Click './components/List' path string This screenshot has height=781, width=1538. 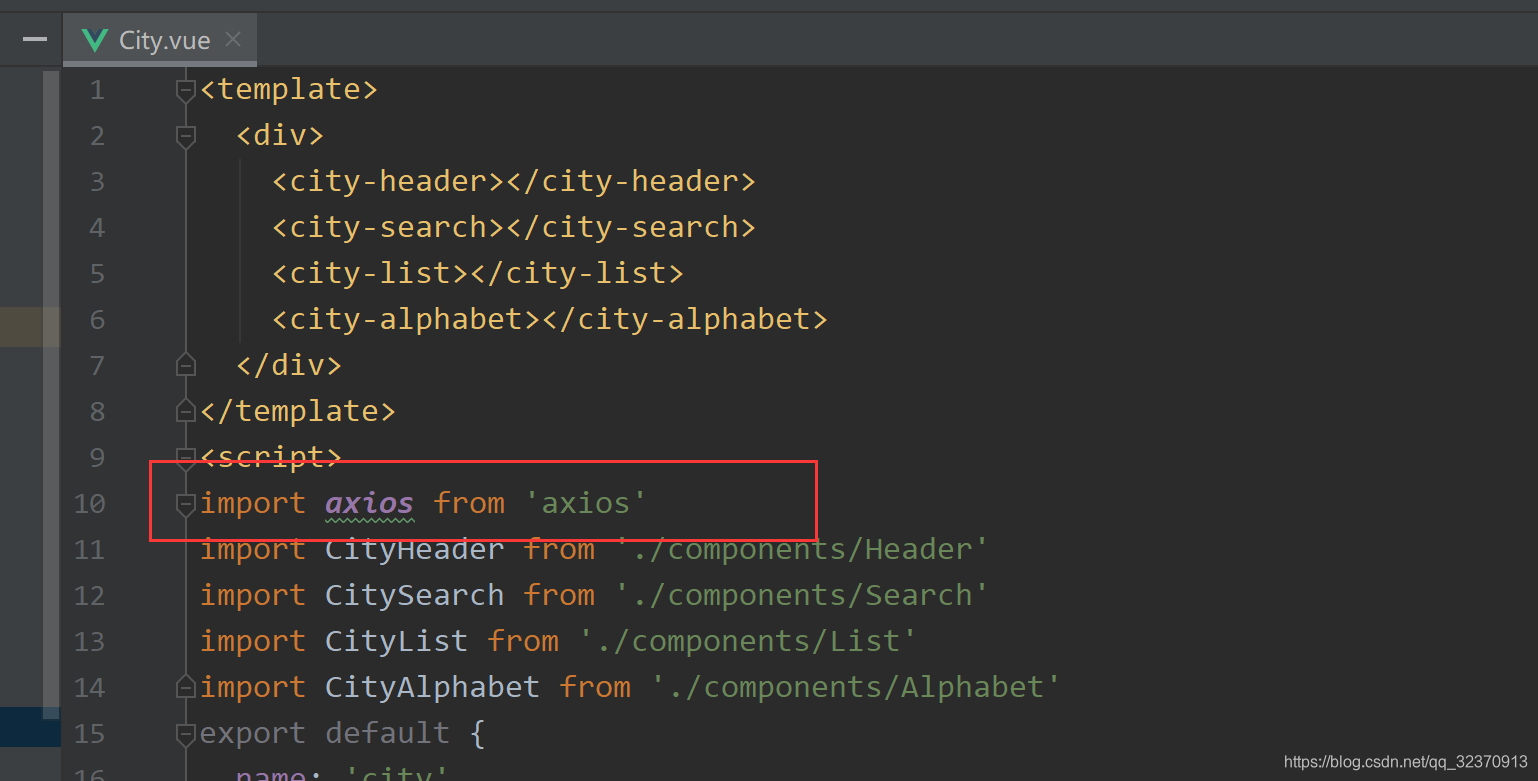[748, 641]
